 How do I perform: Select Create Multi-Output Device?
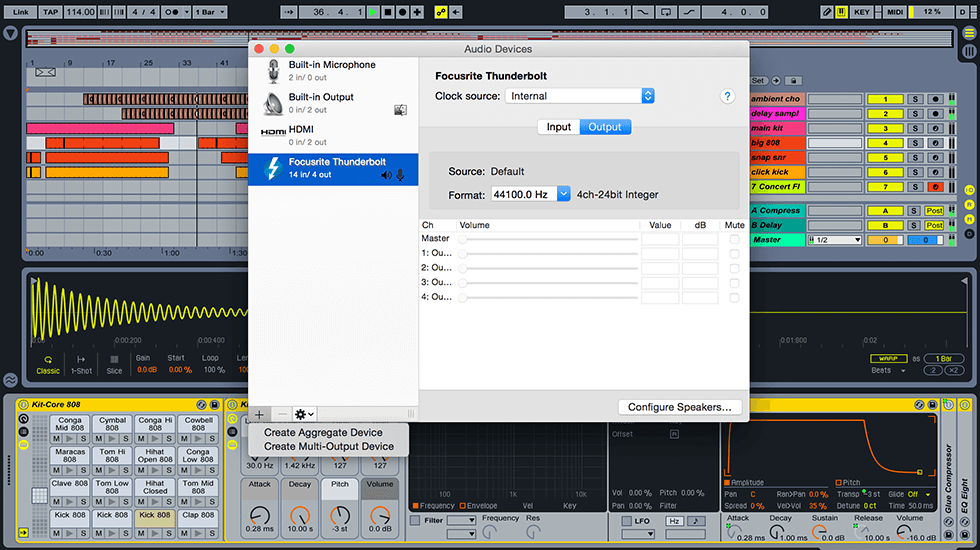click(x=329, y=446)
